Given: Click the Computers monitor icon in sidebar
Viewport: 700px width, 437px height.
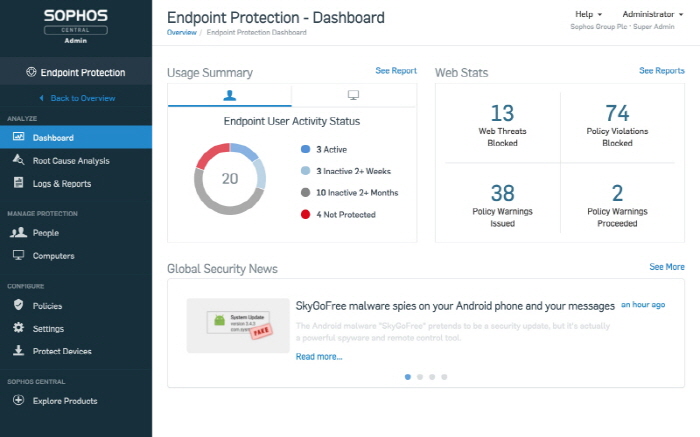Looking at the screenshot, I should click(18, 255).
